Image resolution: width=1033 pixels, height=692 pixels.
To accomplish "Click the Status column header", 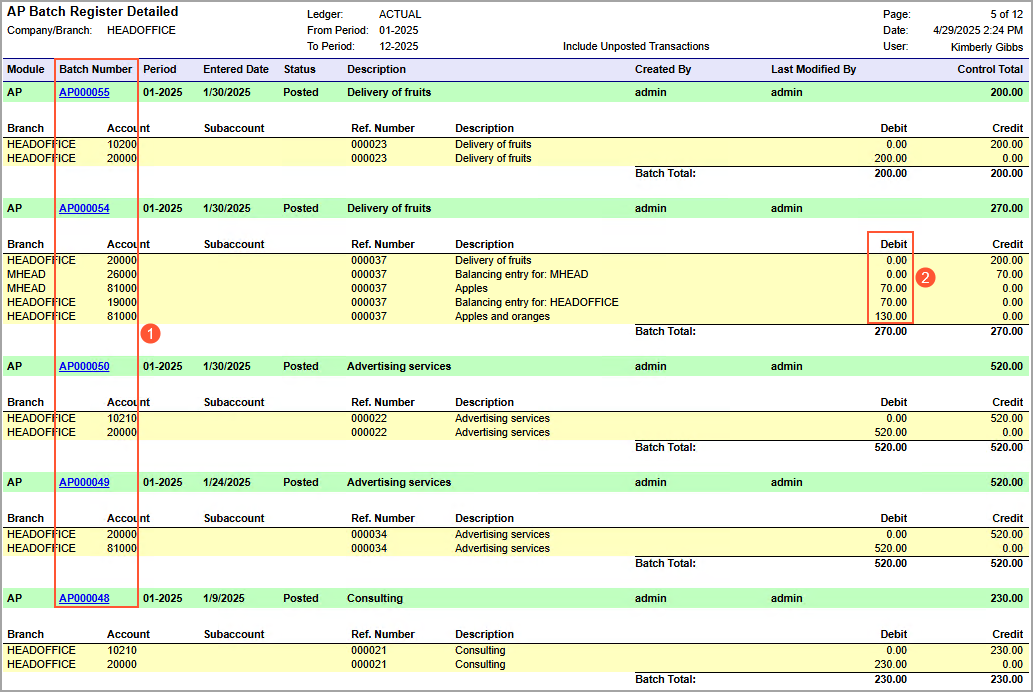I will tap(300, 69).
